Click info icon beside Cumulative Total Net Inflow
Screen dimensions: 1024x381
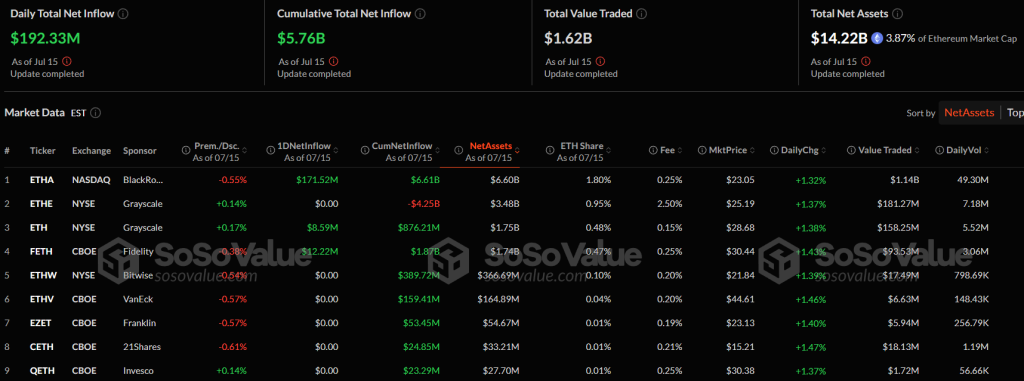(421, 13)
